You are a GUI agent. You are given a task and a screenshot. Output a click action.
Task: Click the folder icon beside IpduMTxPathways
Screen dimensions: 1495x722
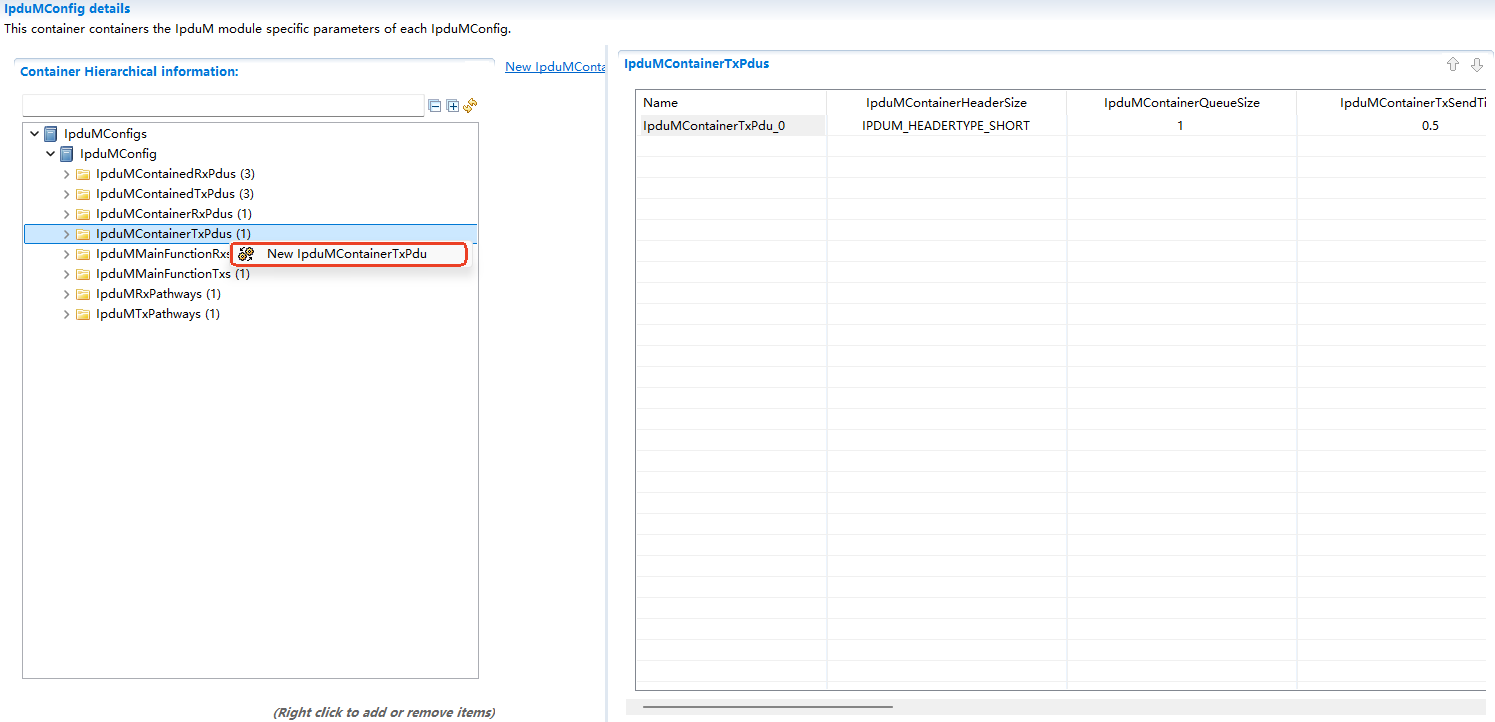point(83,313)
